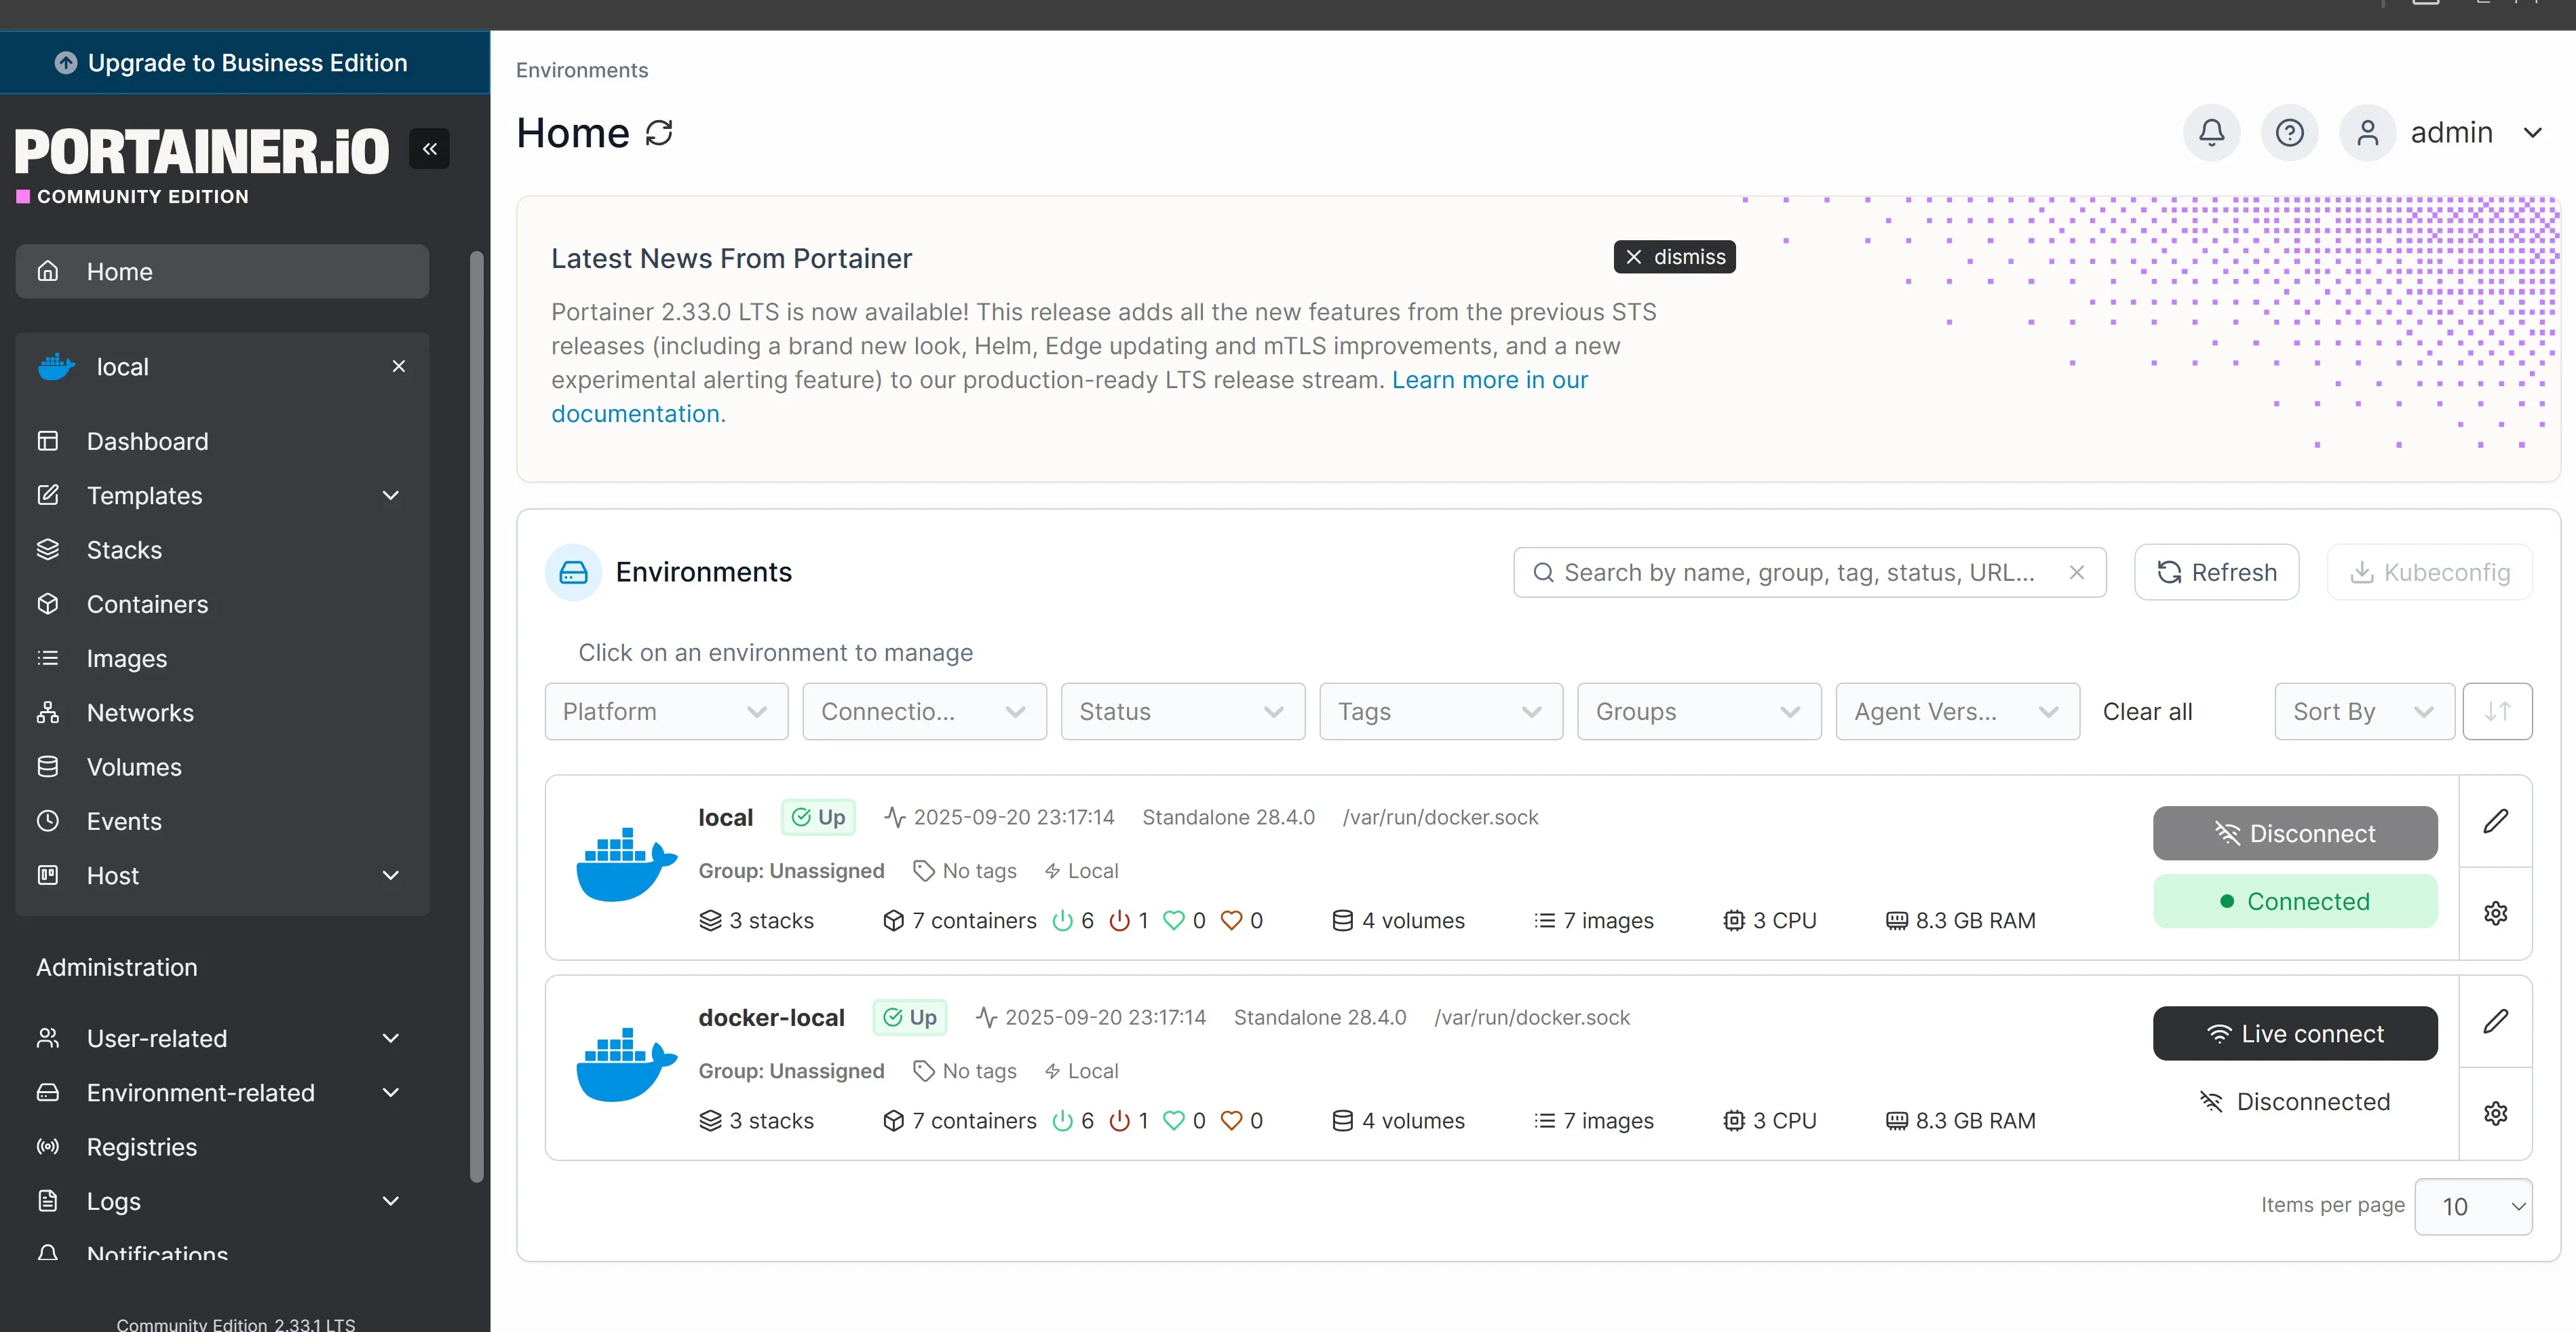
Task: Live connect to docker-local environment
Action: [x=2295, y=1033]
